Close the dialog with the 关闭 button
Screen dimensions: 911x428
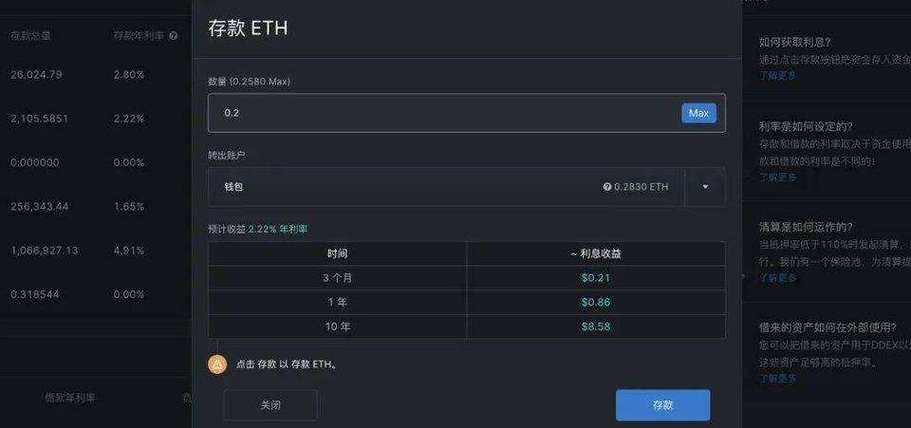(x=270, y=405)
